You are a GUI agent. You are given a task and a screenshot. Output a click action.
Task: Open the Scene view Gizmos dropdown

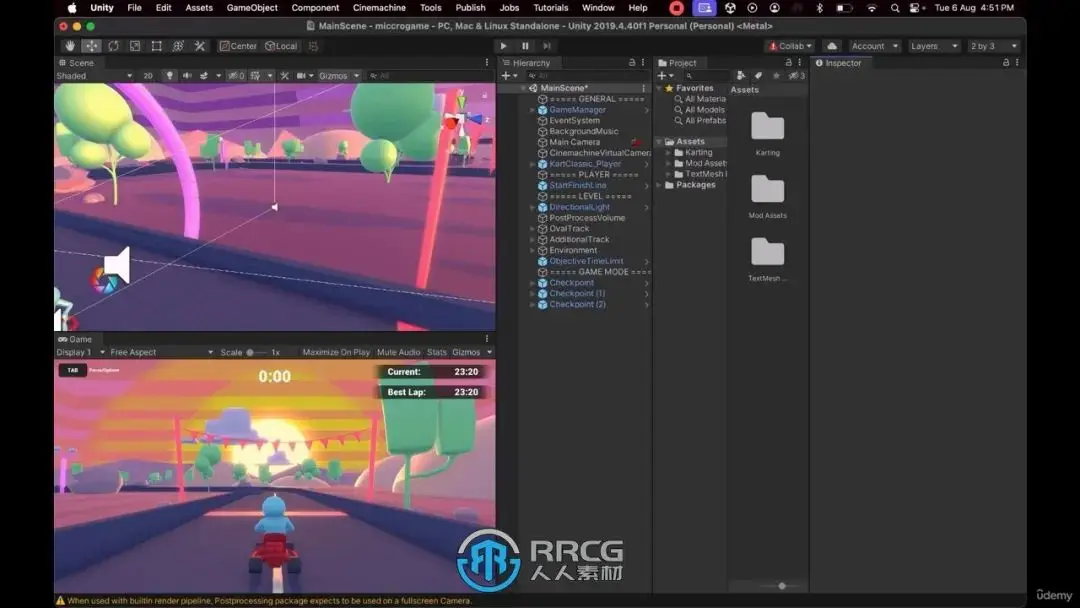(x=339, y=76)
